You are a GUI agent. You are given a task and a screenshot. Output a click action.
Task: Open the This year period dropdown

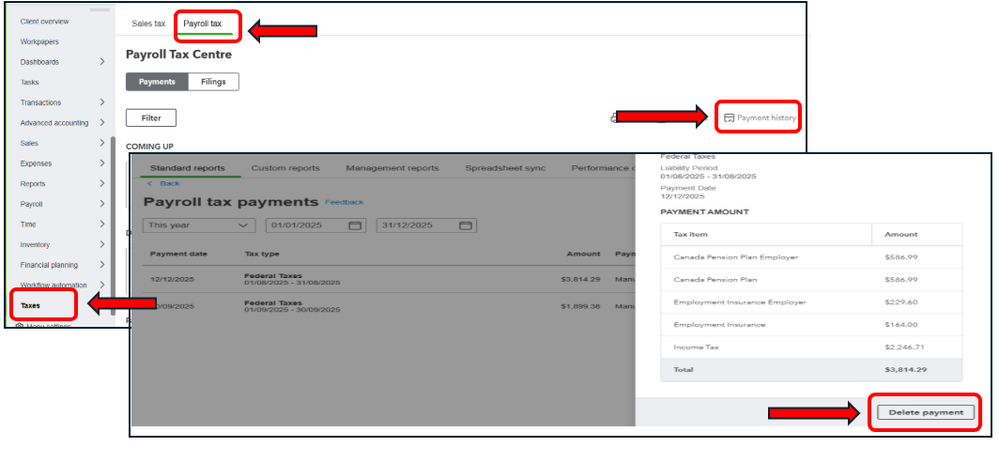click(199, 225)
